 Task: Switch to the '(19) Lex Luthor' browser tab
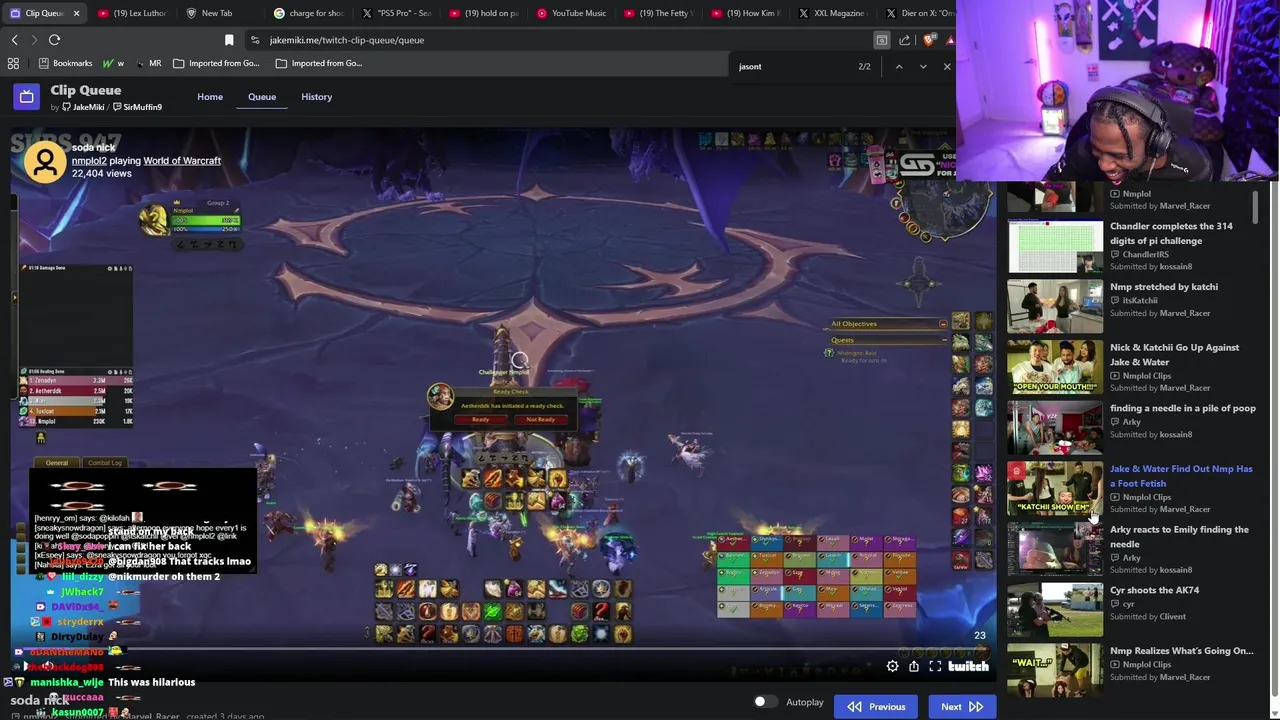coord(132,13)
